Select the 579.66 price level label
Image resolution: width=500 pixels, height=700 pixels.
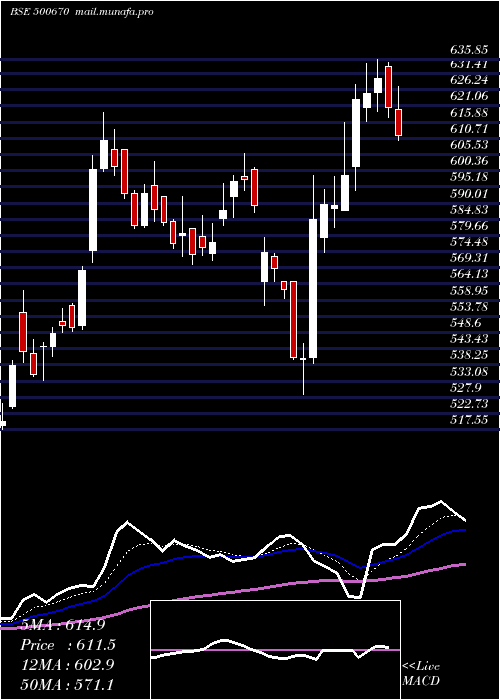point(468,225)
